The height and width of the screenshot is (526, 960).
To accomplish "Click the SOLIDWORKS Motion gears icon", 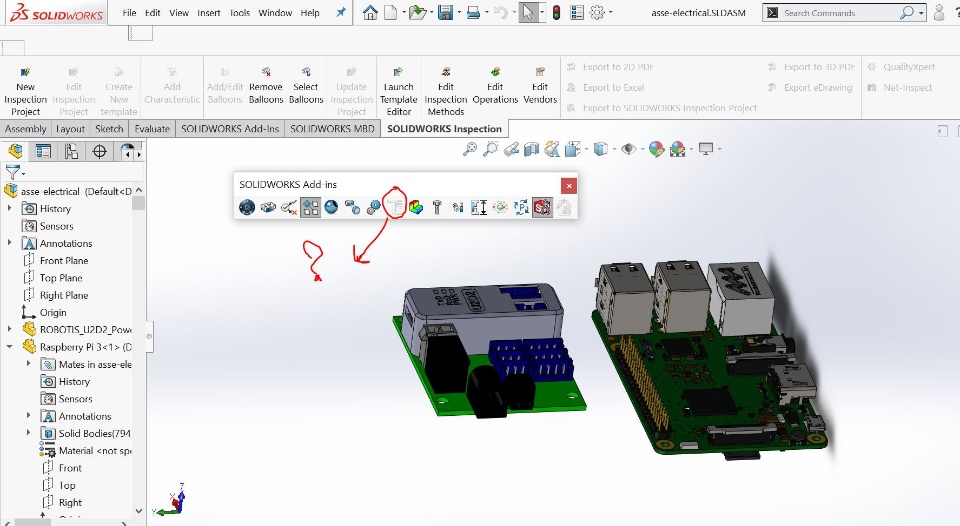I will pos(373,208).
